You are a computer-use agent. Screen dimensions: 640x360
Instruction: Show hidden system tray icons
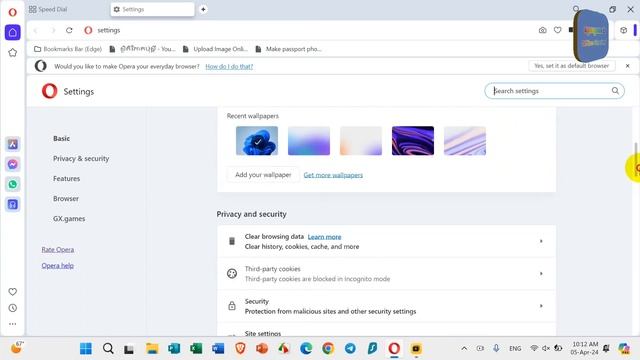pyautogui.click(x=464, y=349)
